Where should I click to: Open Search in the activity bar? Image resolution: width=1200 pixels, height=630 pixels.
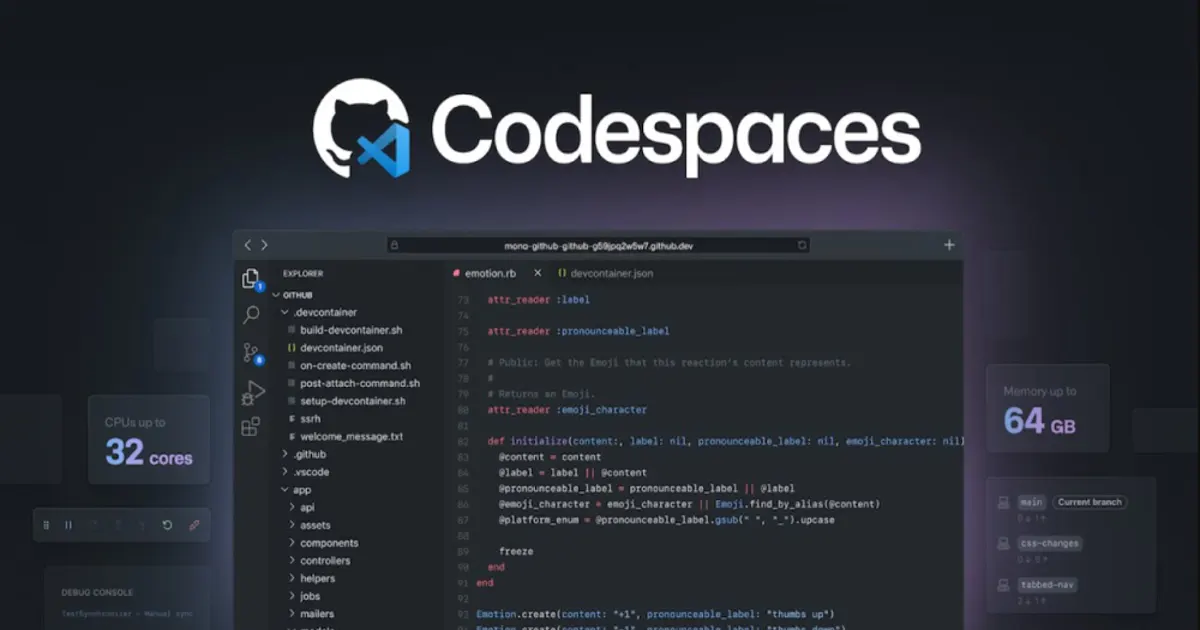249,314
